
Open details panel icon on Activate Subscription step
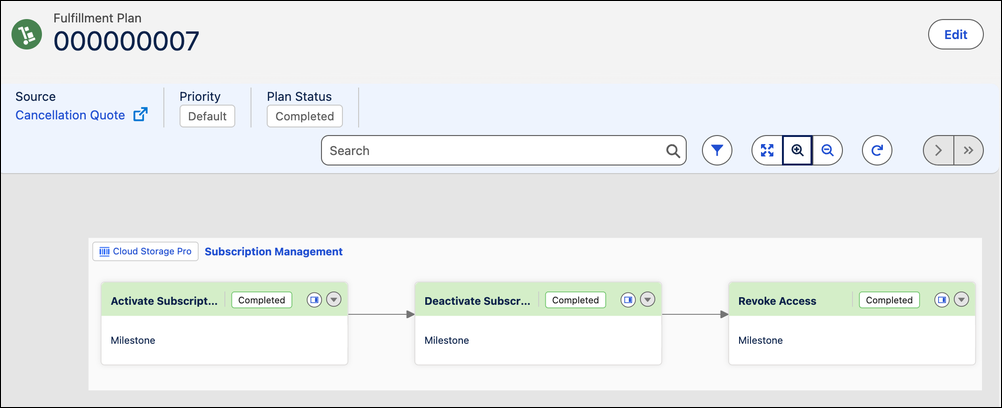click(x=314, y=299)
